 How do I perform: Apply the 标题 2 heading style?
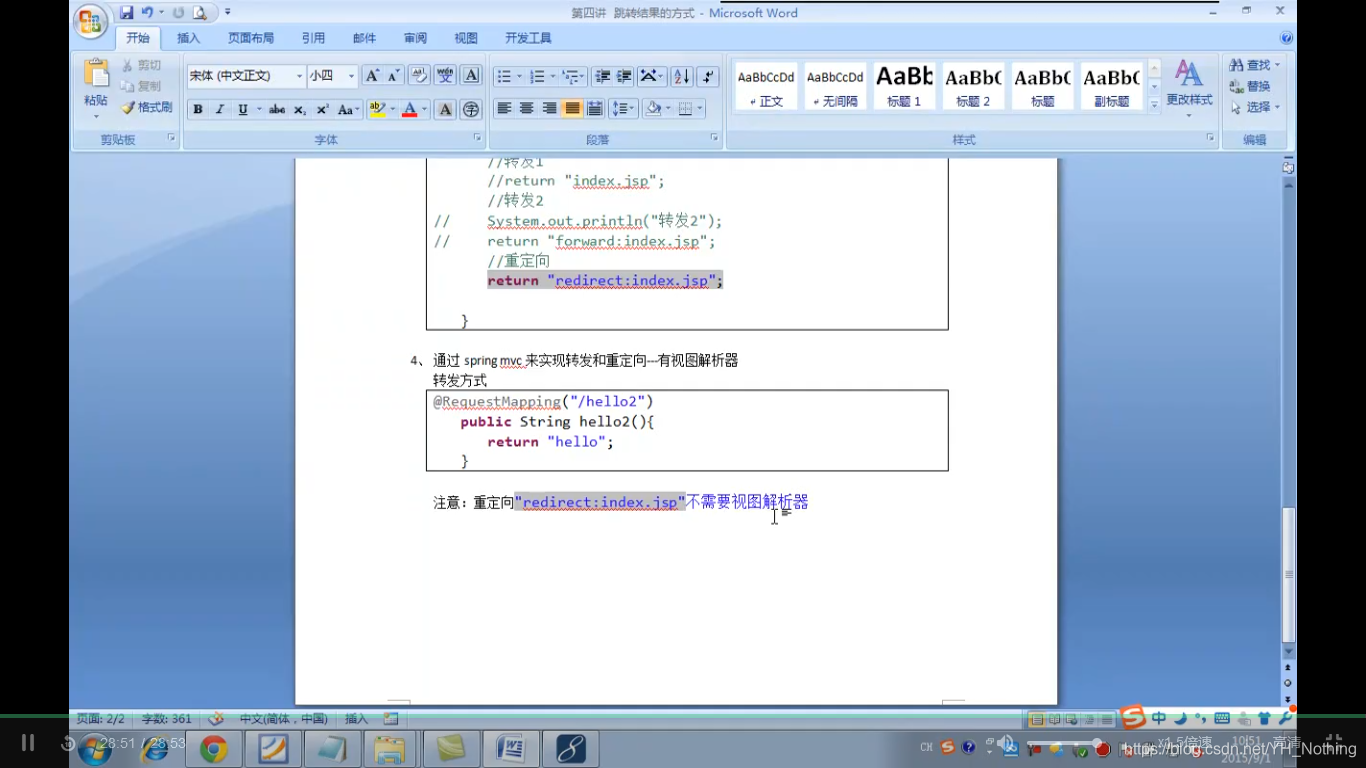point(973,86)
